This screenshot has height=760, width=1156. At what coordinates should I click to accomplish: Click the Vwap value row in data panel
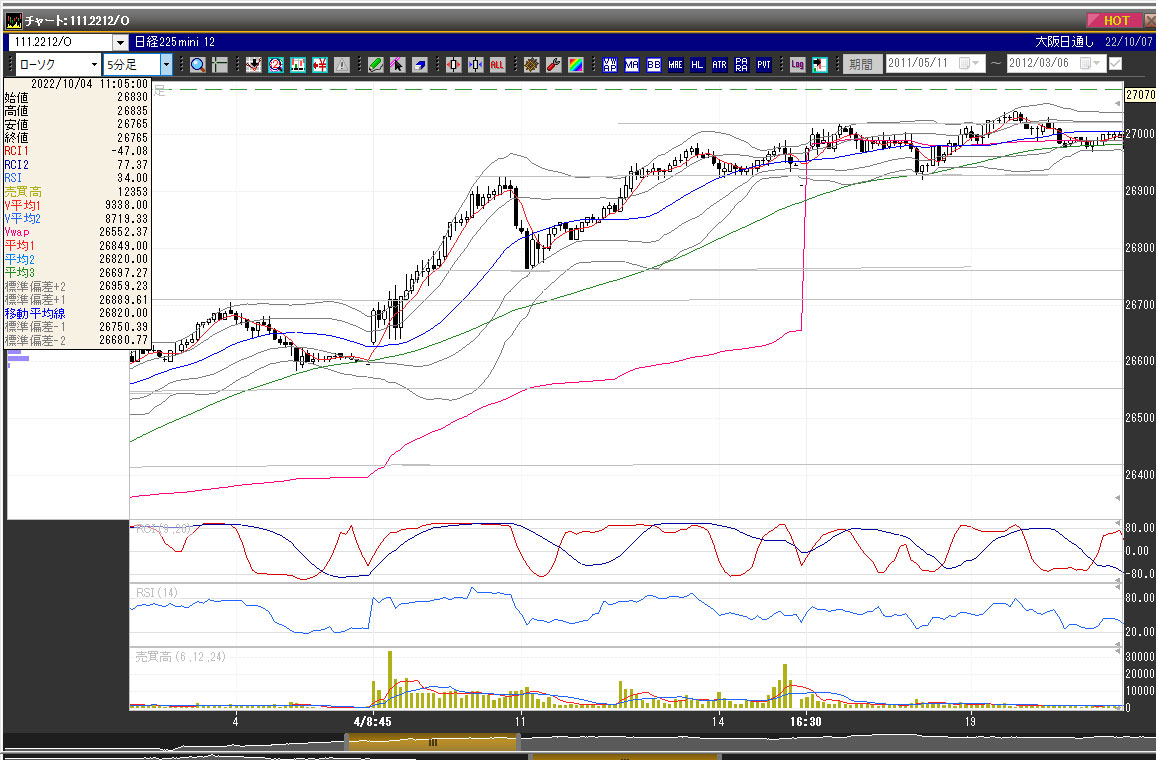click(x=76, y=232)
